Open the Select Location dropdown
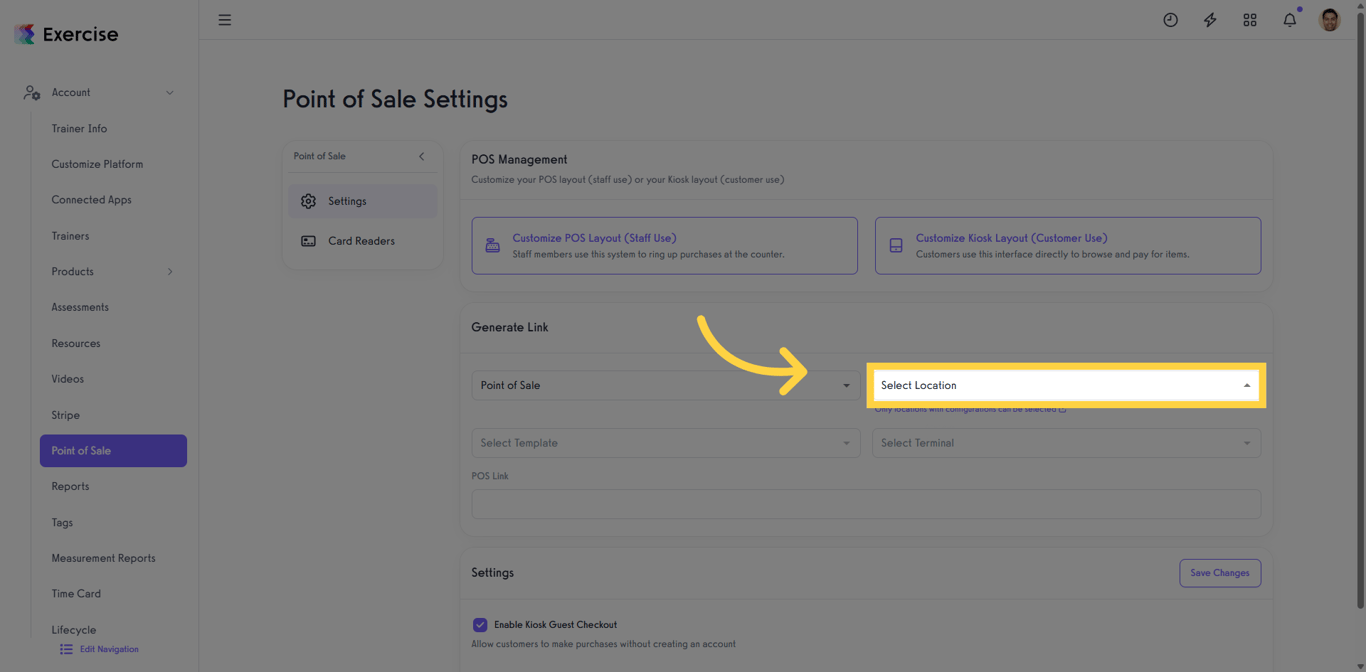 [x=1066, y=385]
